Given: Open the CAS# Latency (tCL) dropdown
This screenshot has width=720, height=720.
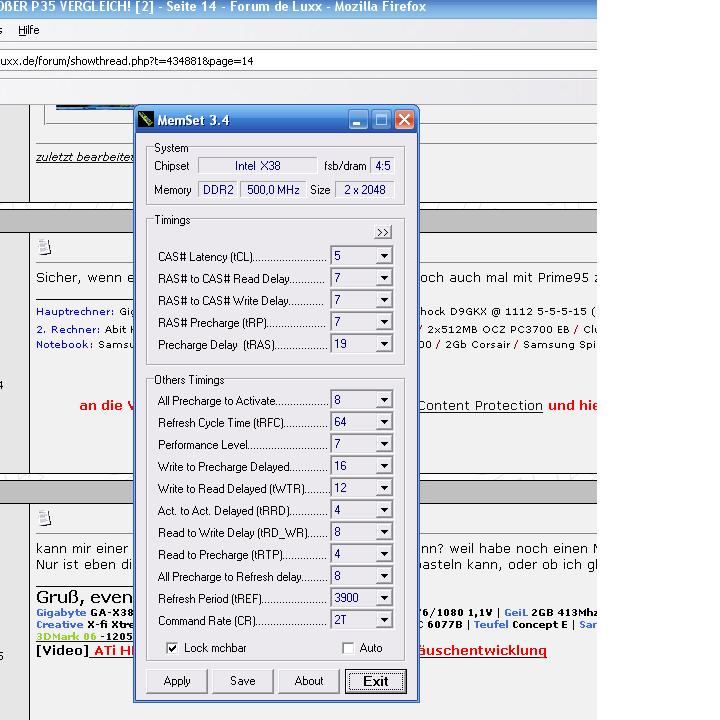Looking at the screenshot, I should (384, 256).
